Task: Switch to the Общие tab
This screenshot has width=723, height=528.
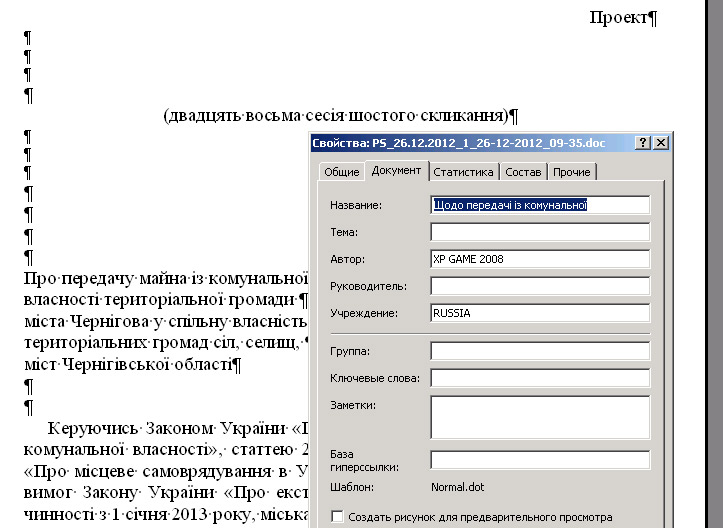Action: pyautogui.click(x=341, y=172)
